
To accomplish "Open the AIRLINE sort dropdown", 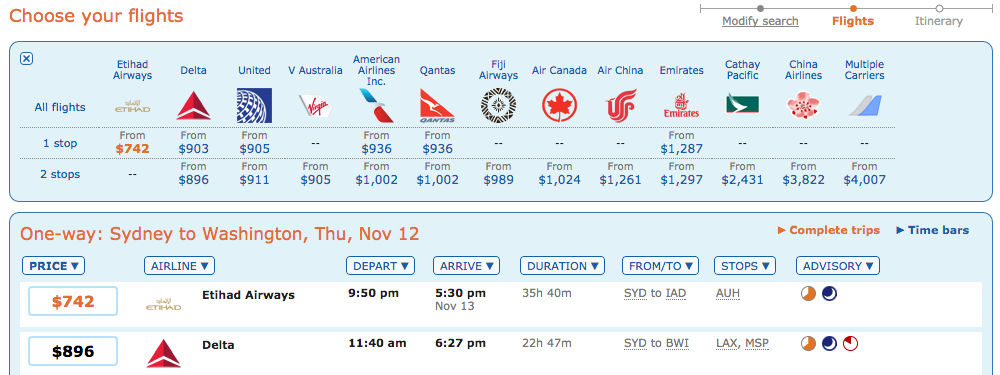I will (x=179, y=266).
